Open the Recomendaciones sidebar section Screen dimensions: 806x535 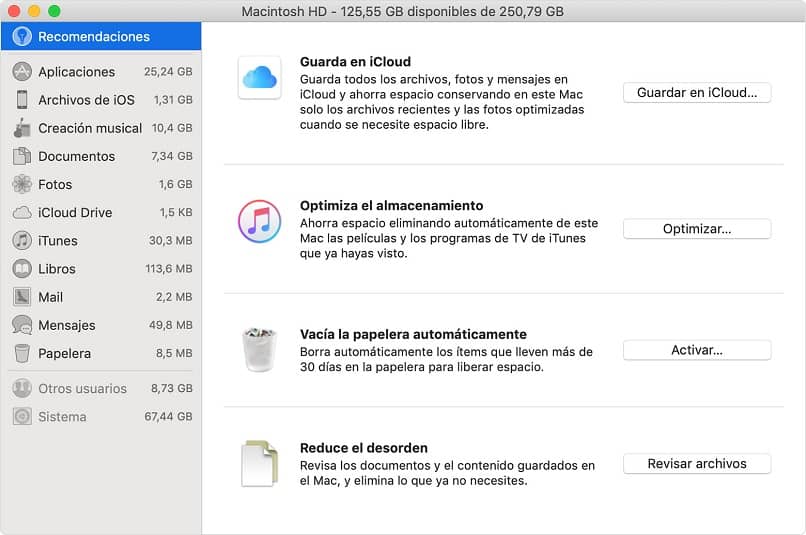click(x=101, y=36)
